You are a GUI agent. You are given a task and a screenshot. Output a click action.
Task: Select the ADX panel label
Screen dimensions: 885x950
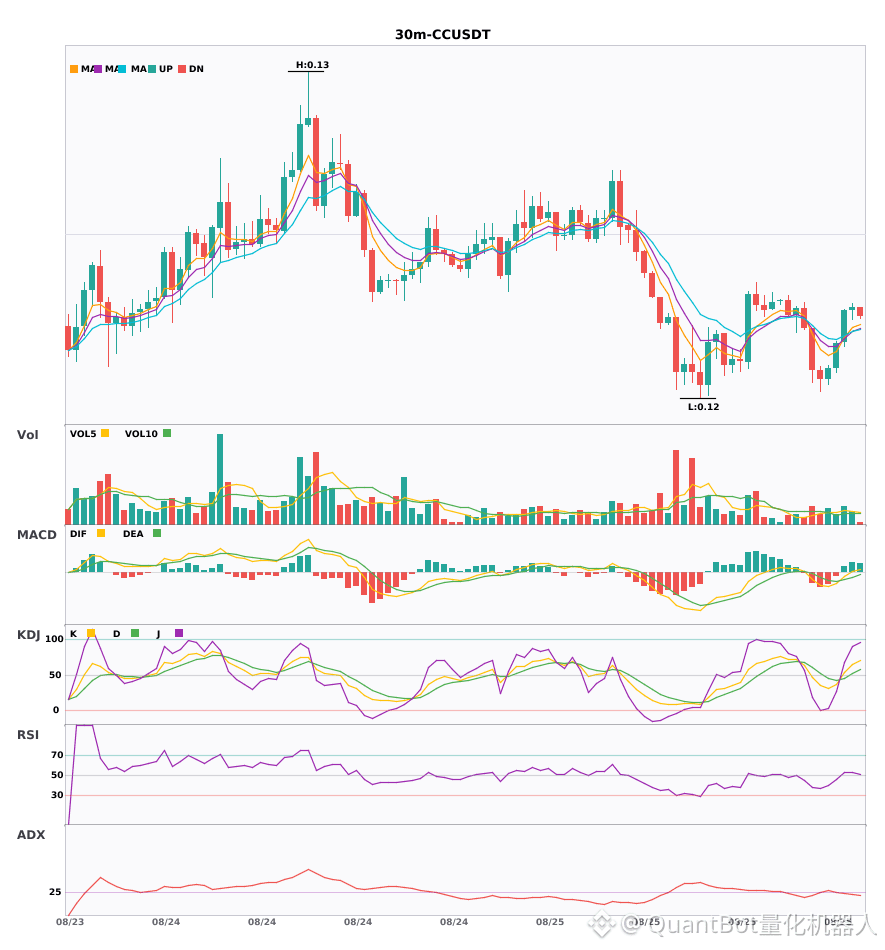tap(31, 835)
